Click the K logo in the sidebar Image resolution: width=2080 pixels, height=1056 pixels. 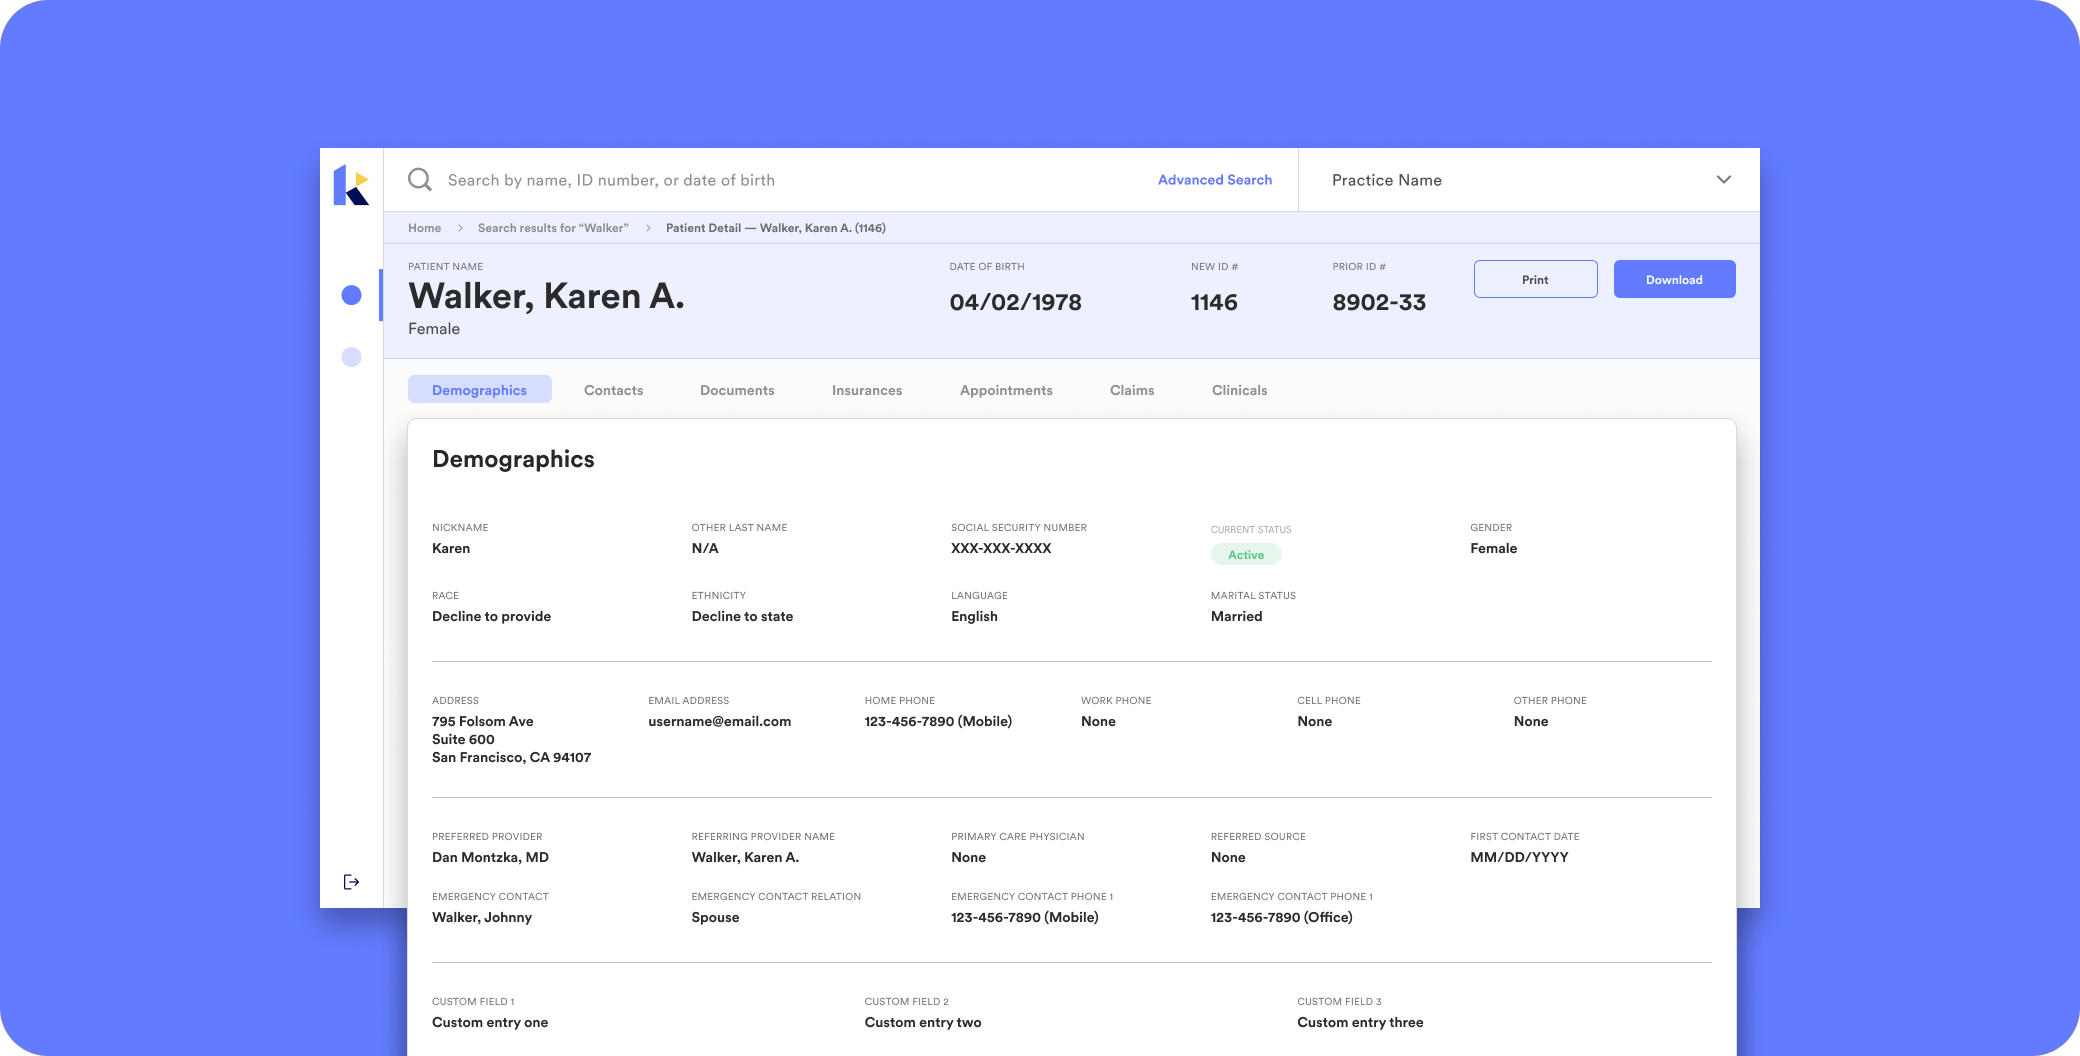coord(351,185)
